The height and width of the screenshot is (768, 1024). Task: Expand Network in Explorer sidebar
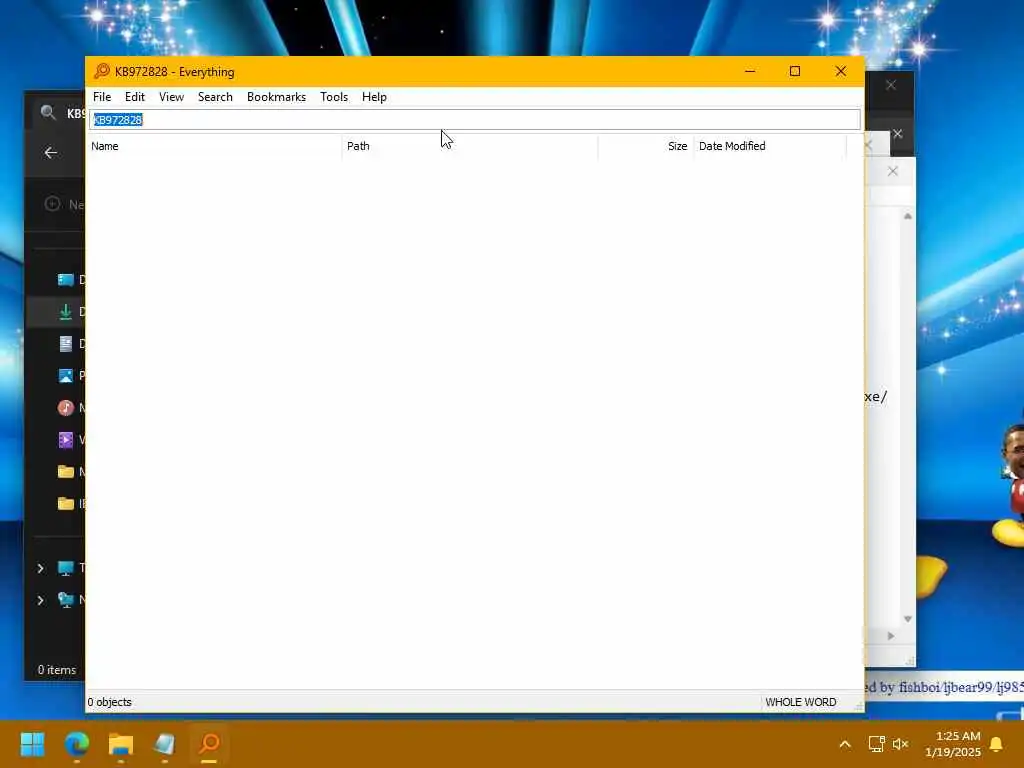pyautogui.click(x=40, y=600)
